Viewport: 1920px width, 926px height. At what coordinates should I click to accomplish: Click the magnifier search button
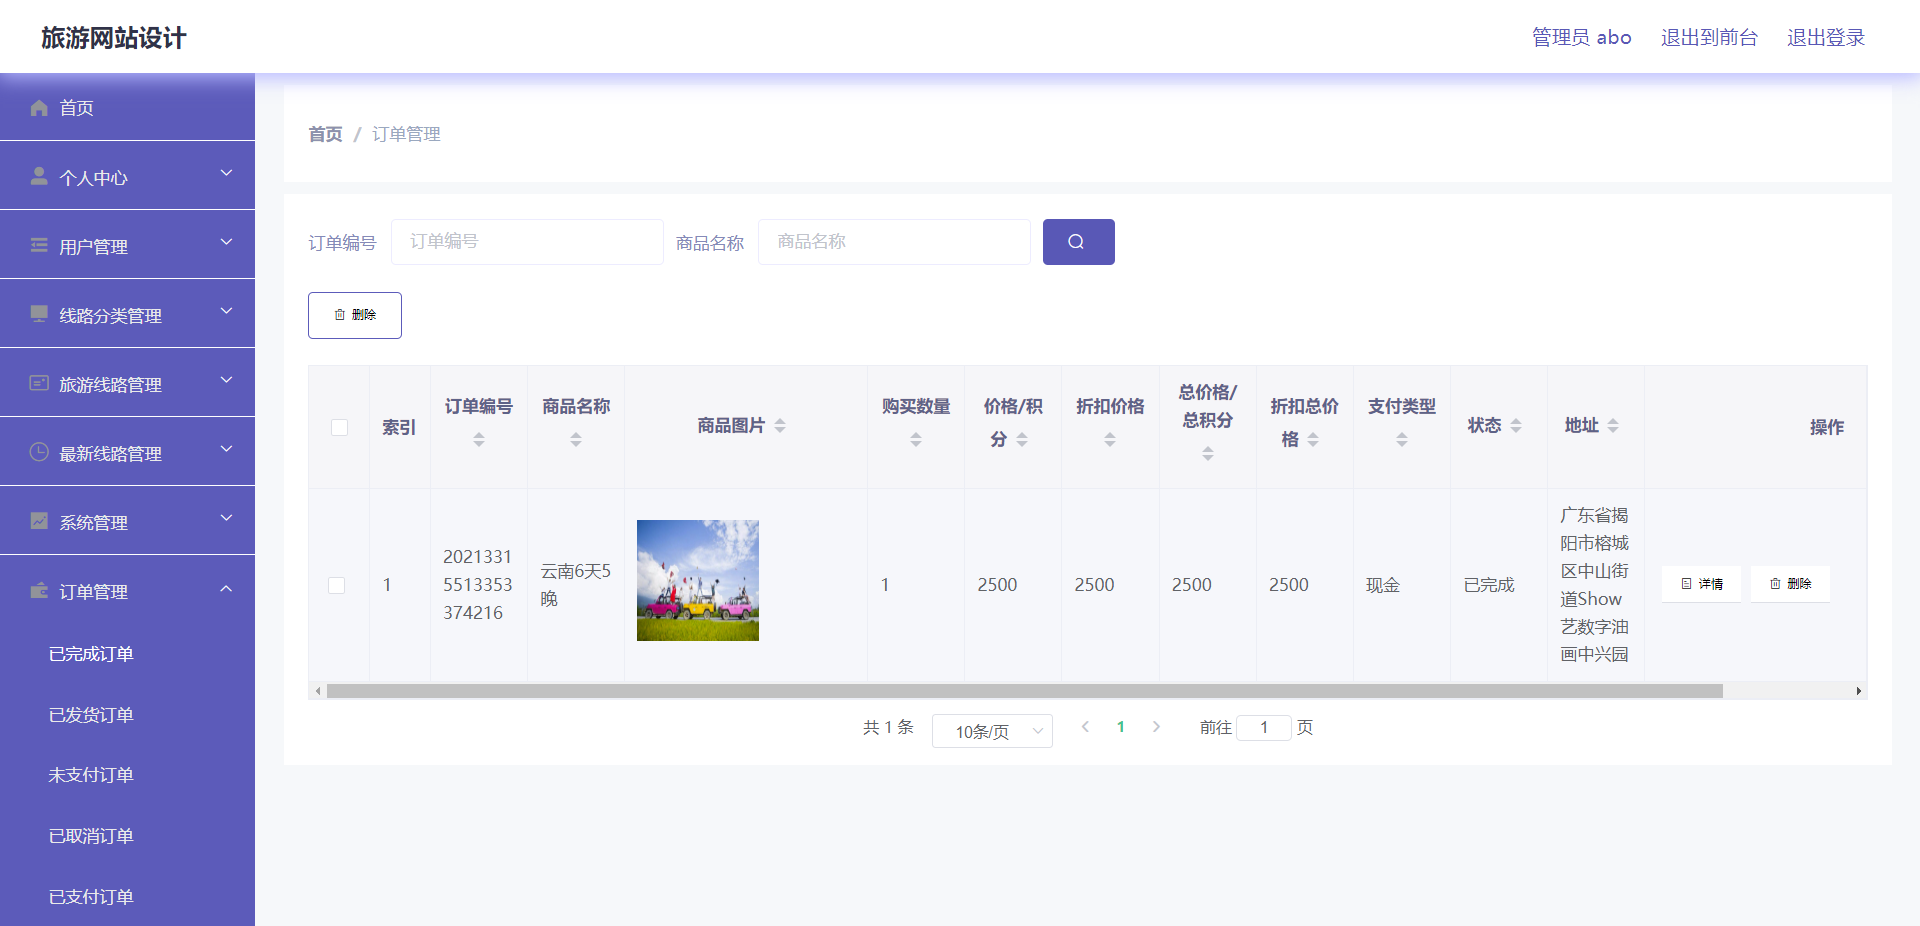tap(1078, 242)
